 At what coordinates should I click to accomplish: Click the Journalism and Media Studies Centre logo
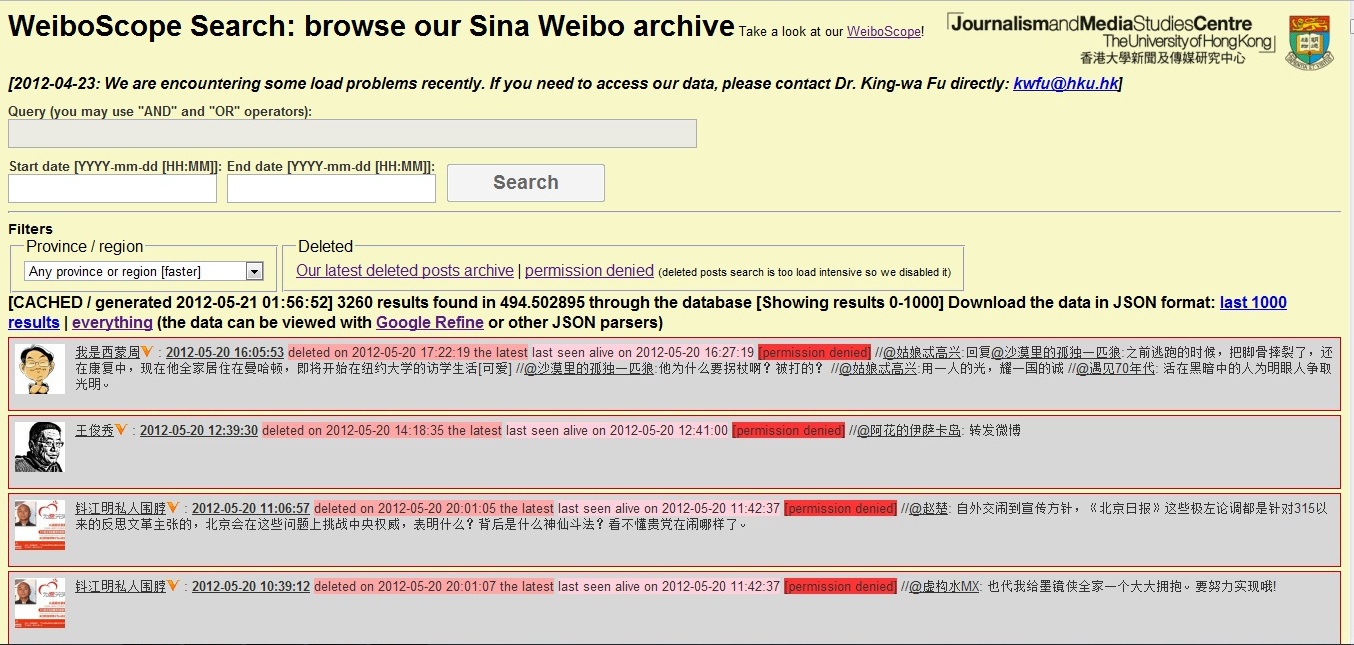point(1111,39)
